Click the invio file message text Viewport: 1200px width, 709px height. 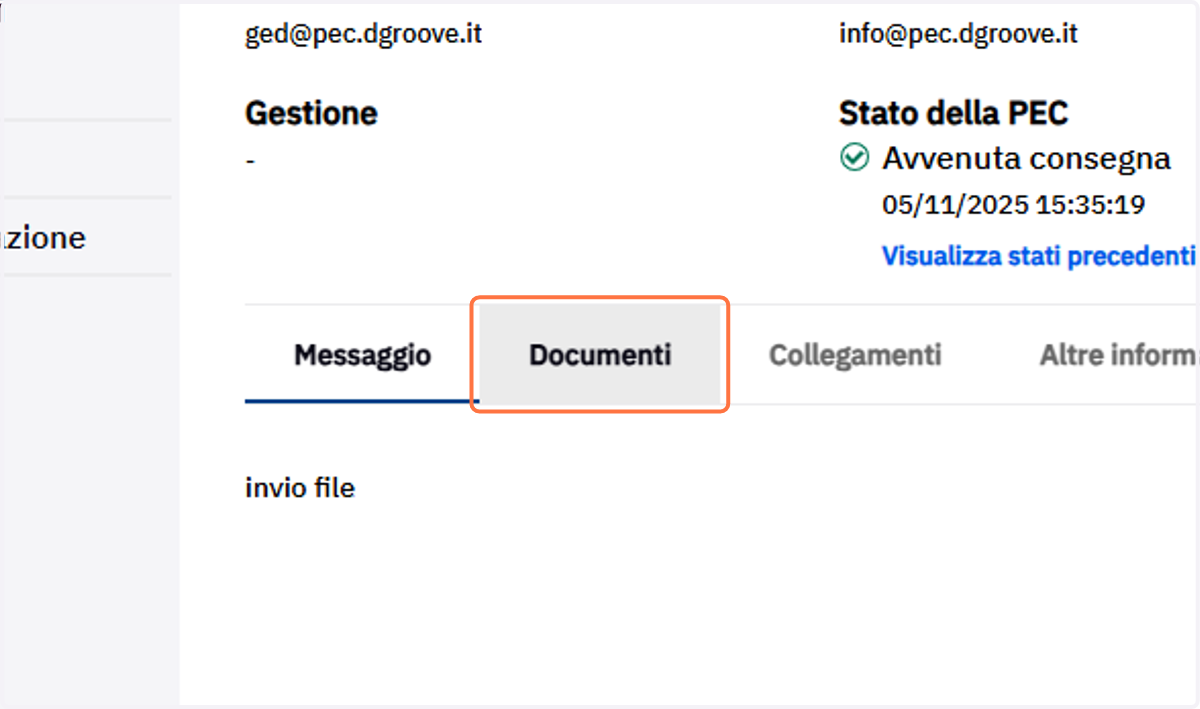click(x=300, y=489)
